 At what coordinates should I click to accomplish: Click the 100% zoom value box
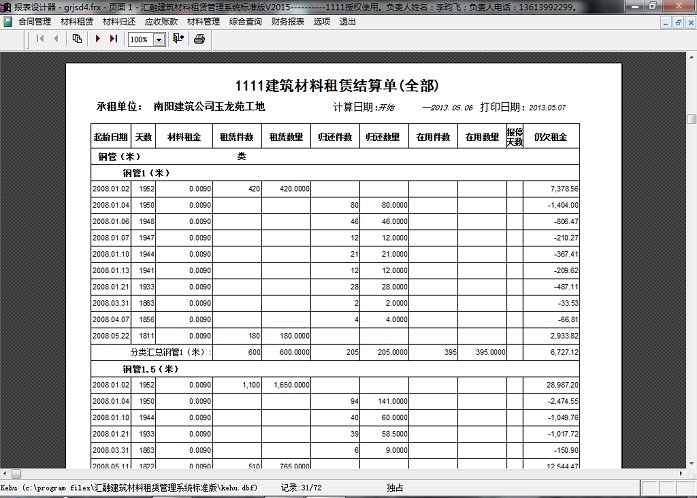click(140, 40)
